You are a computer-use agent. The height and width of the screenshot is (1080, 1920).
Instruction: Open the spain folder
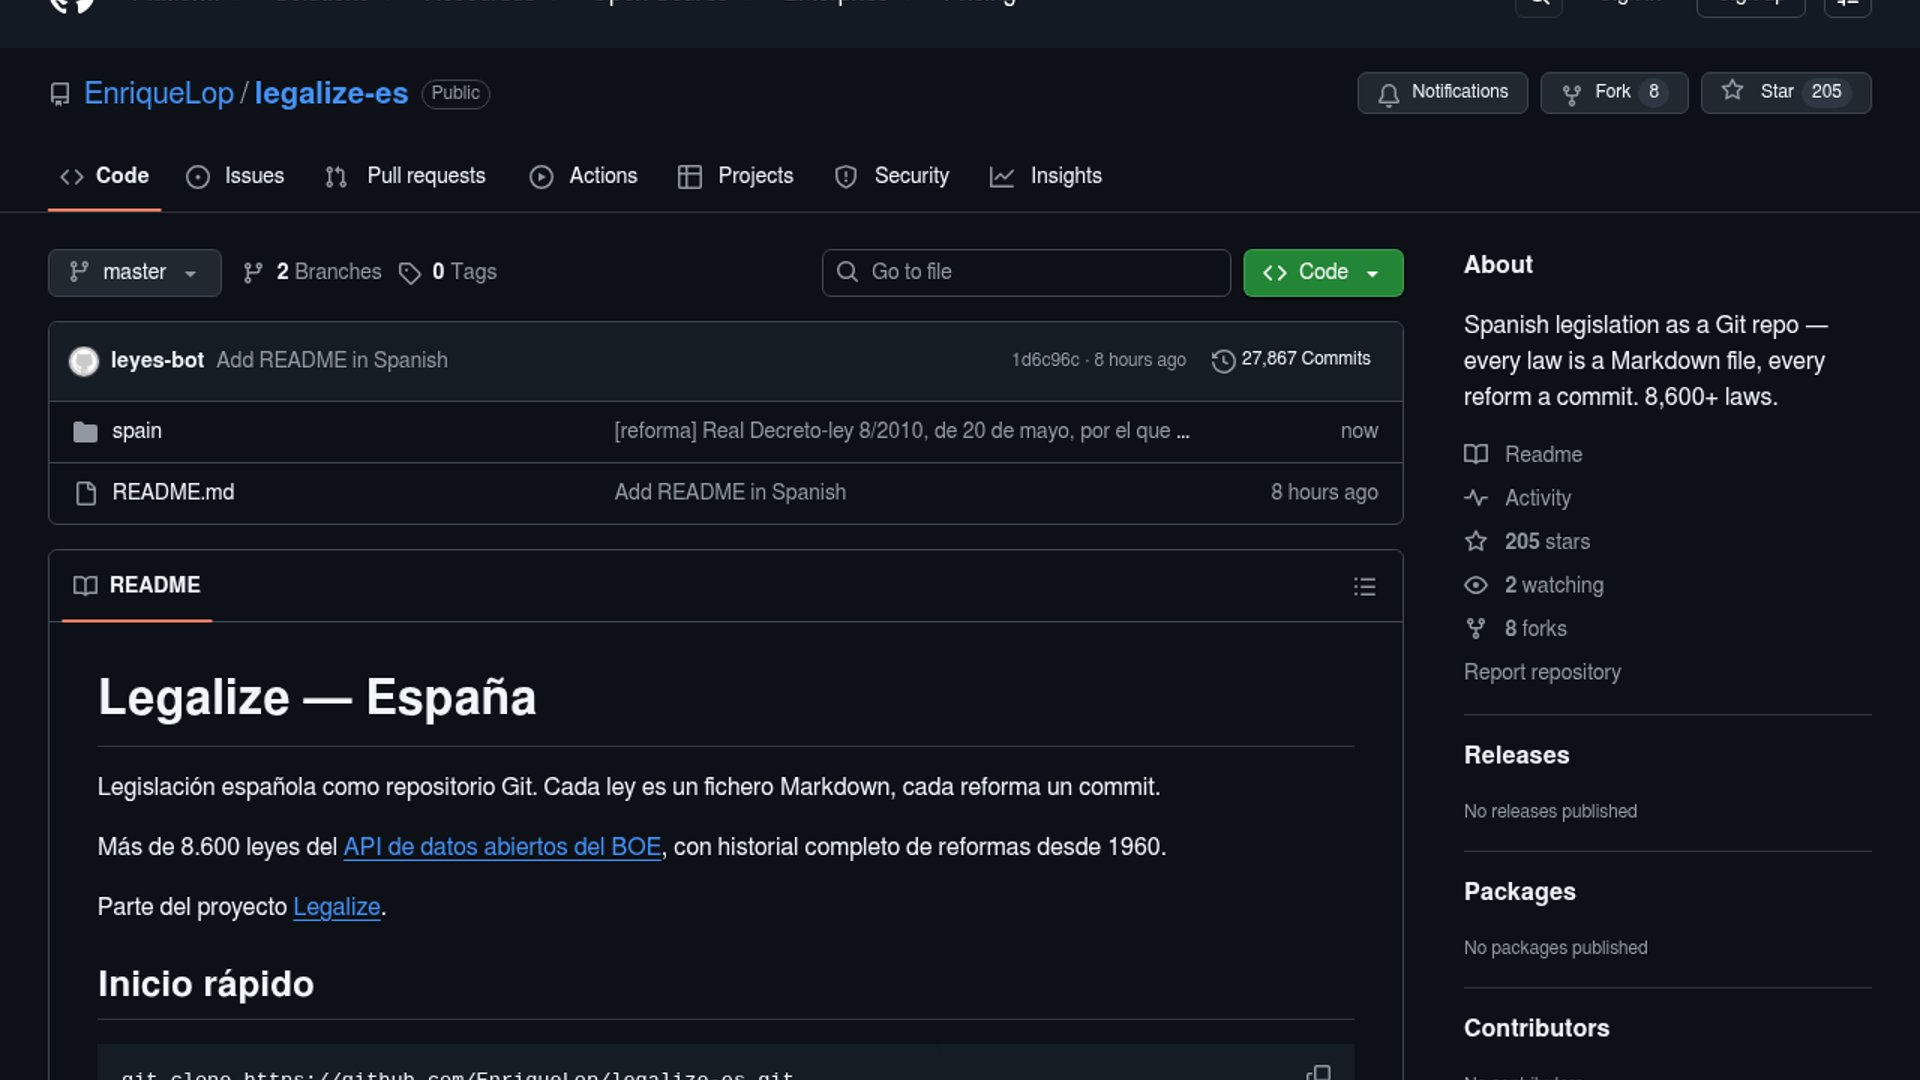click(137, 431)
